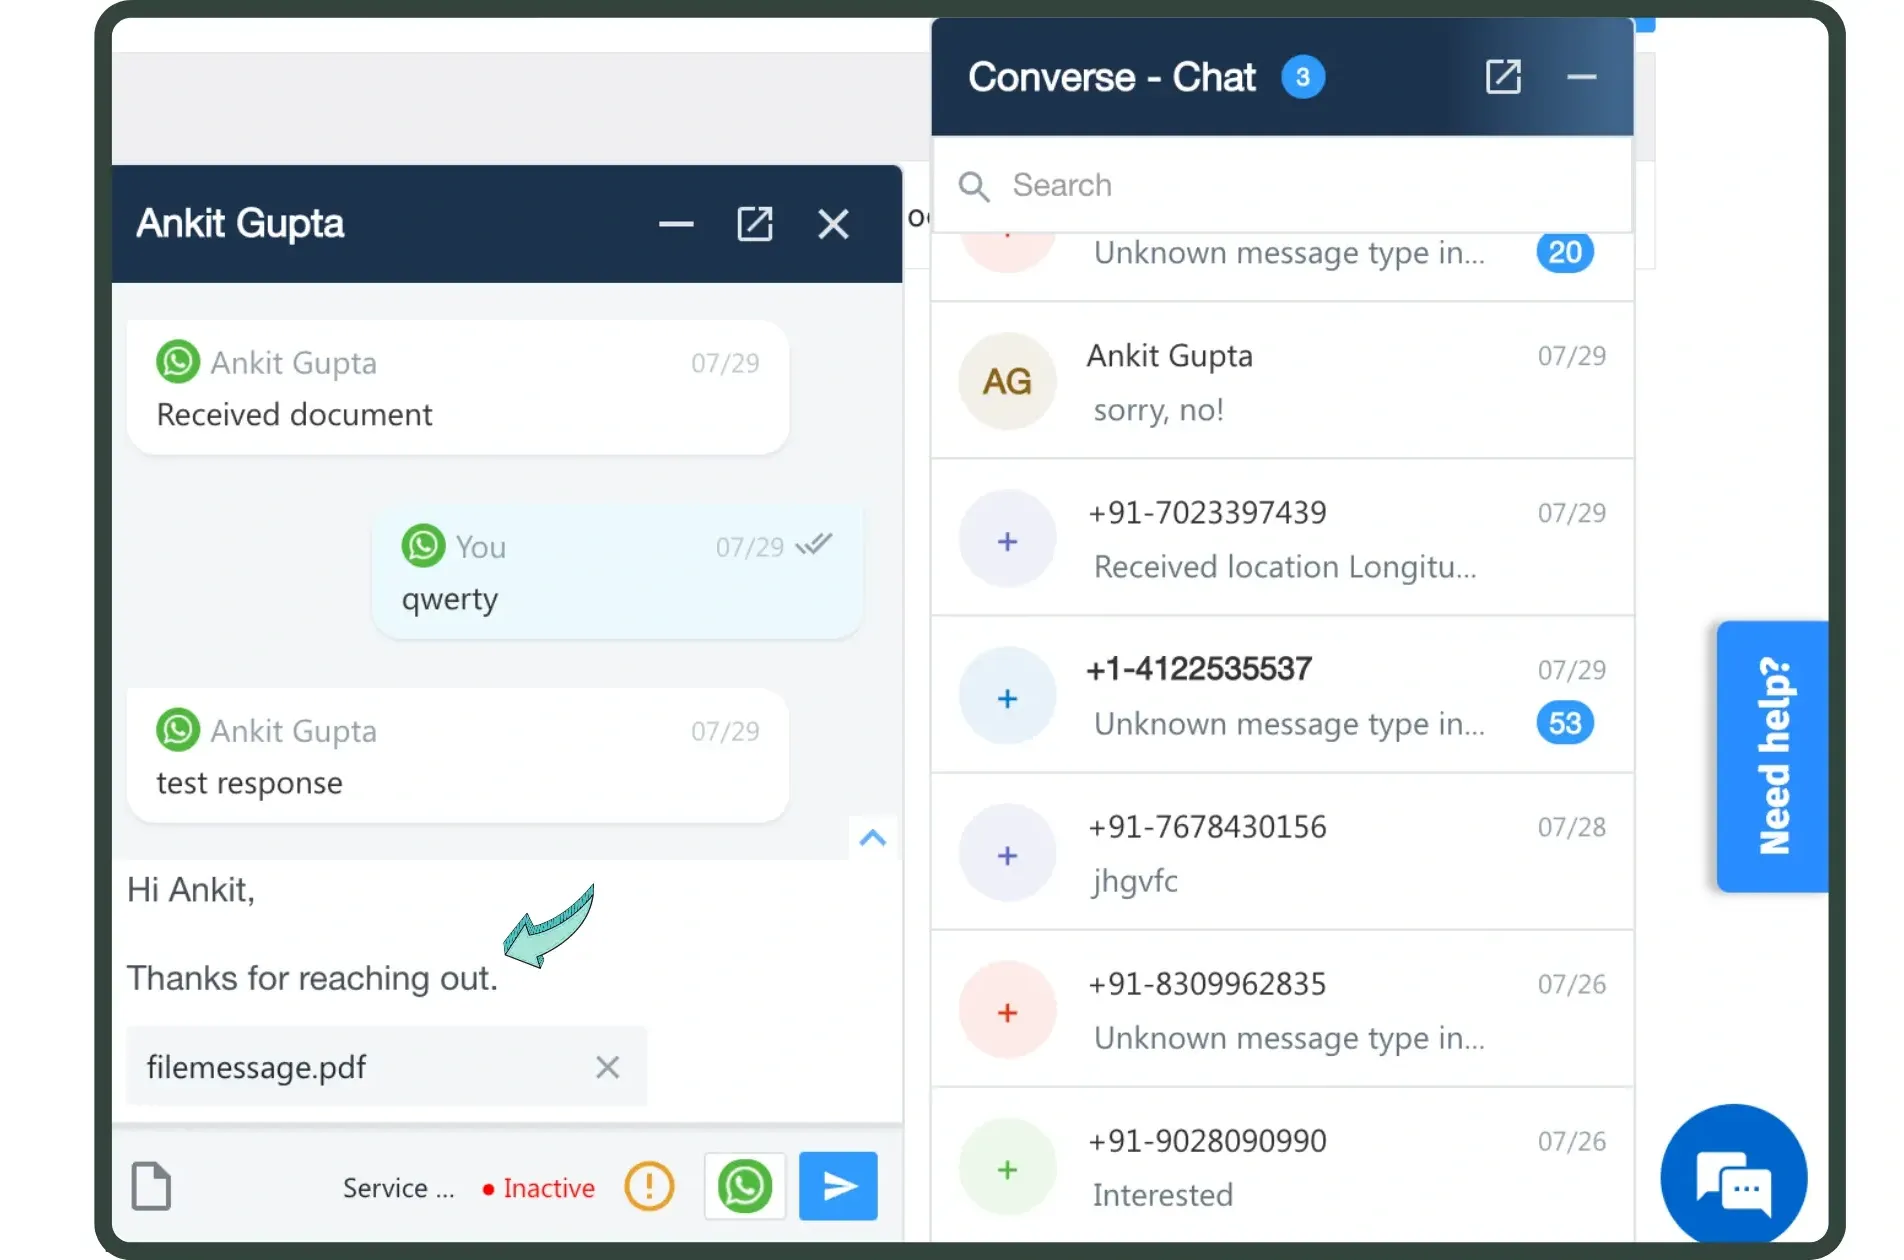Pop out the Converse - Chat panel

pos(1503,77)
